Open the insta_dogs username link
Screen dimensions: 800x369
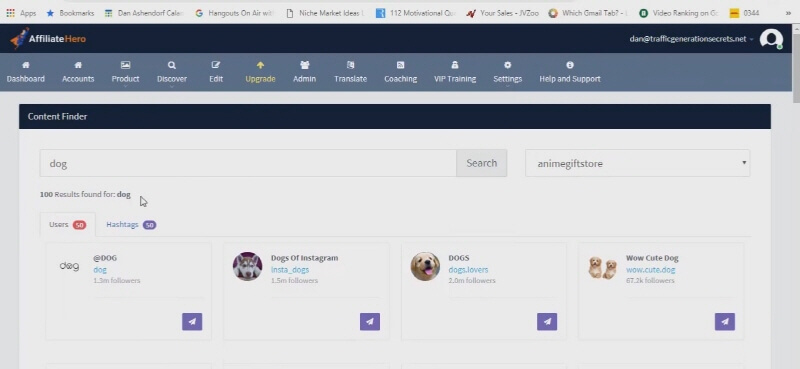tap(290, 269)
